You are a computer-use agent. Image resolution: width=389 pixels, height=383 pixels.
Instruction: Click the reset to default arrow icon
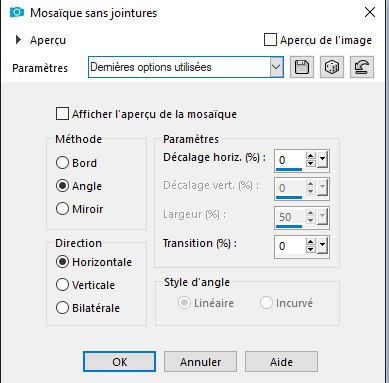pyautogui.click(x=362, y=67)
